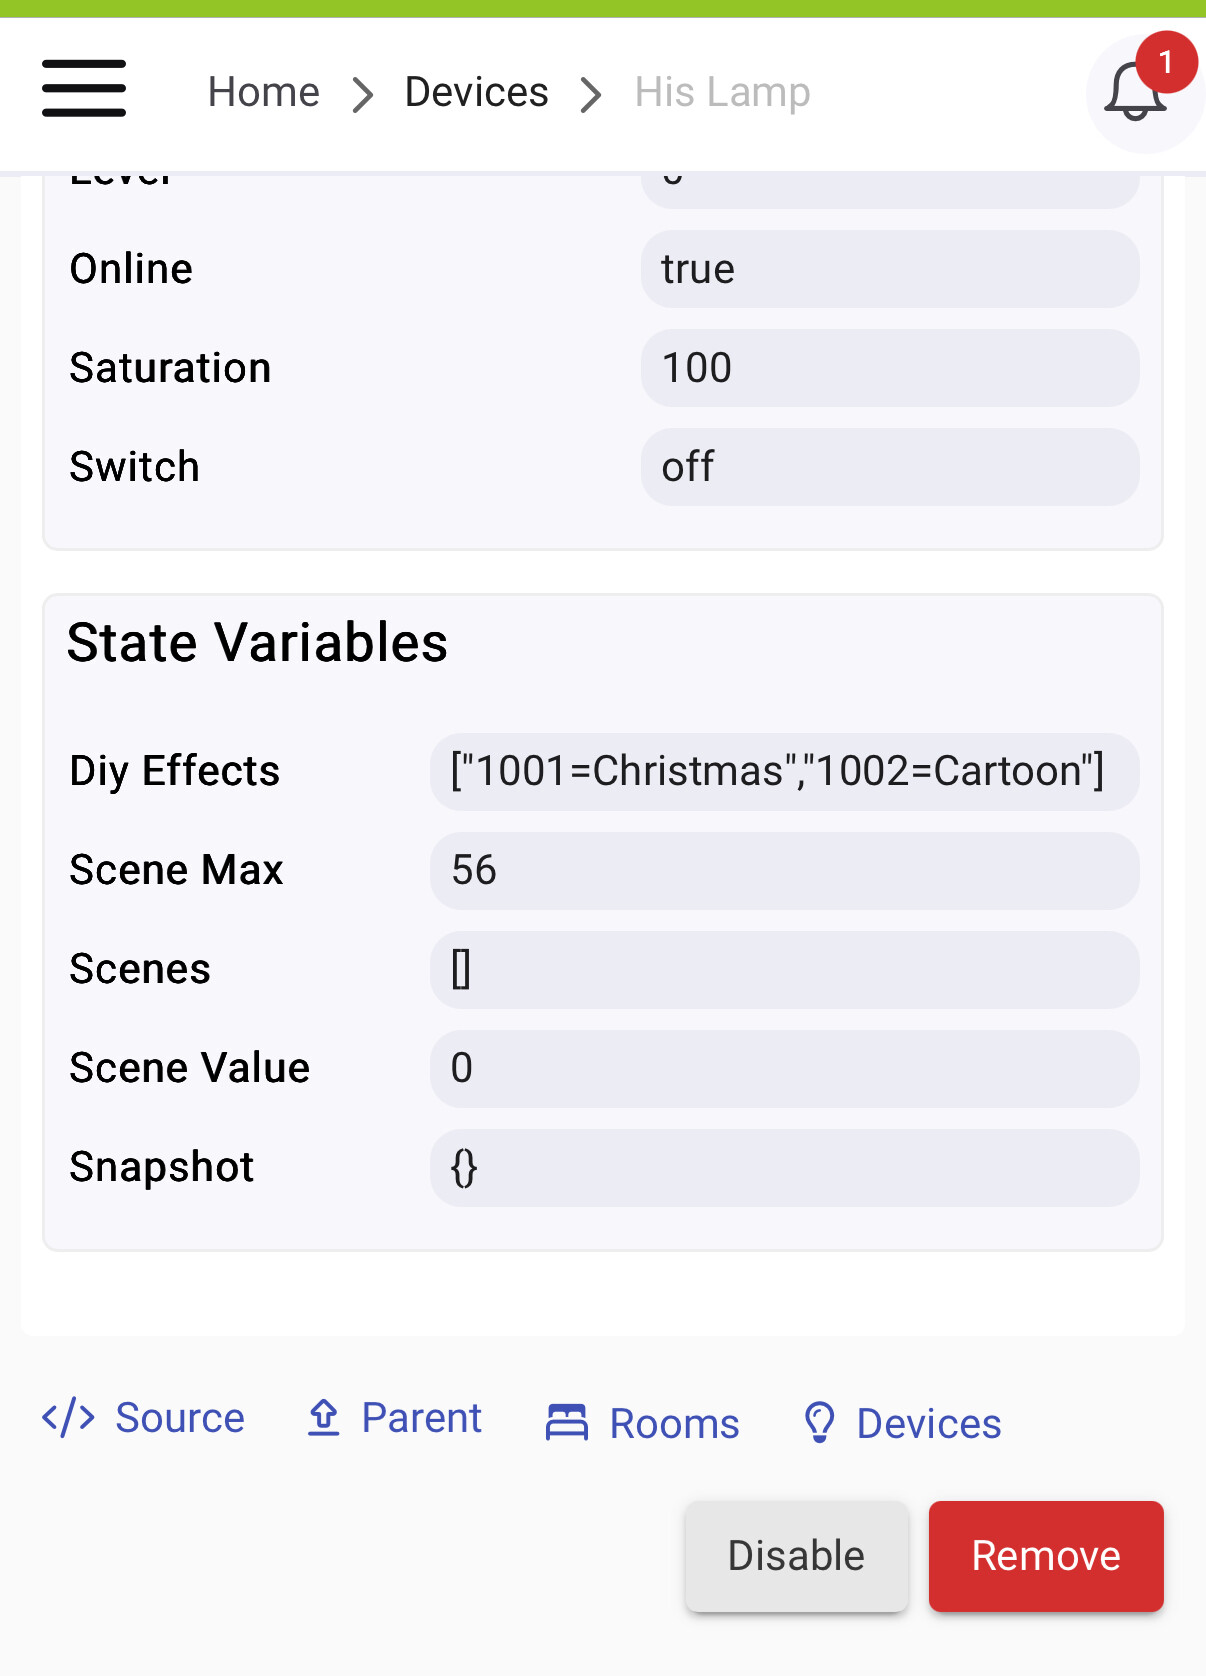Viewport: 1206px width, 1676px height.
Task: Click the His Lamp breadcrumb item
Action: (x=722, y=92)
